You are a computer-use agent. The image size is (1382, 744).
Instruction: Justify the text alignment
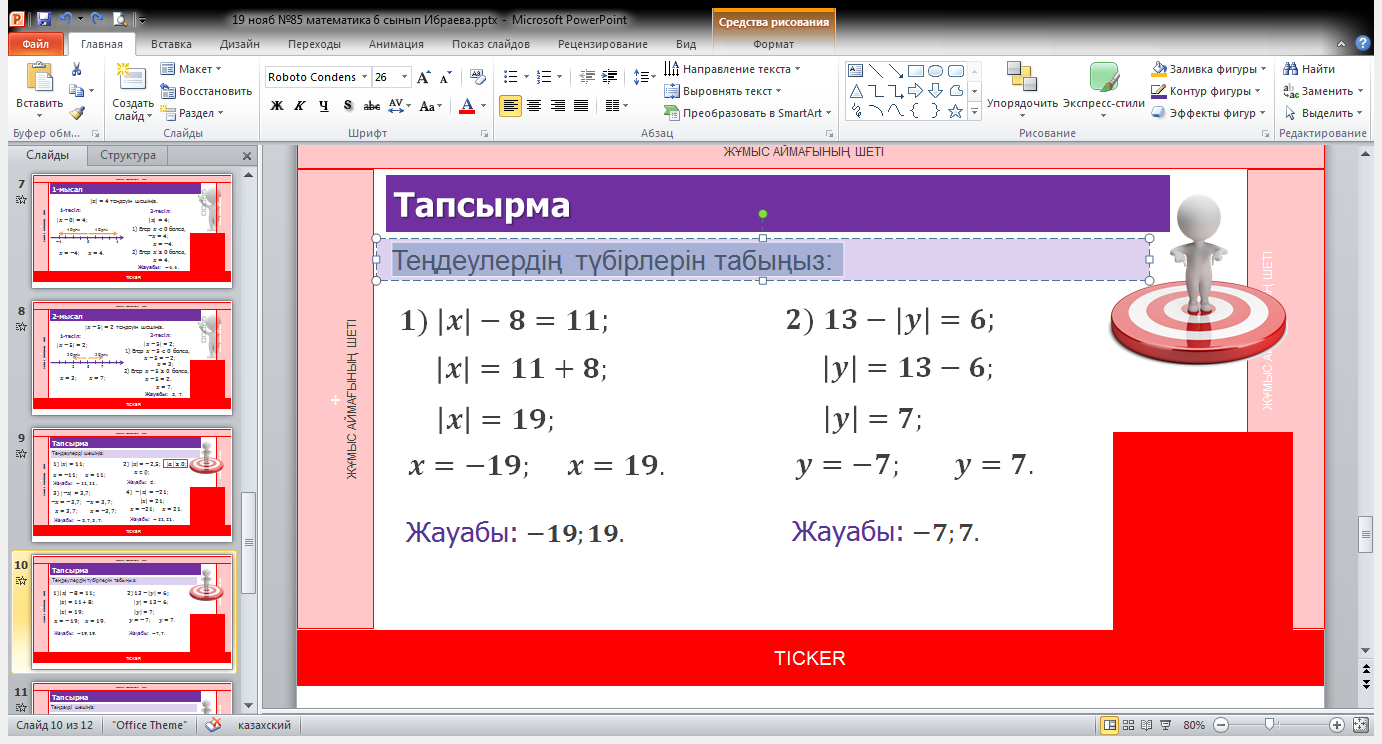click(582, 106)
